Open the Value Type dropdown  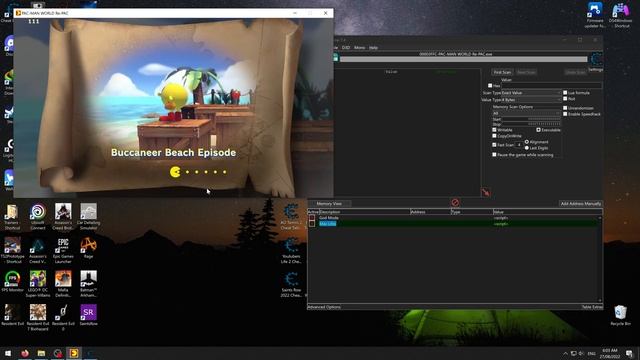coord(531,100)
